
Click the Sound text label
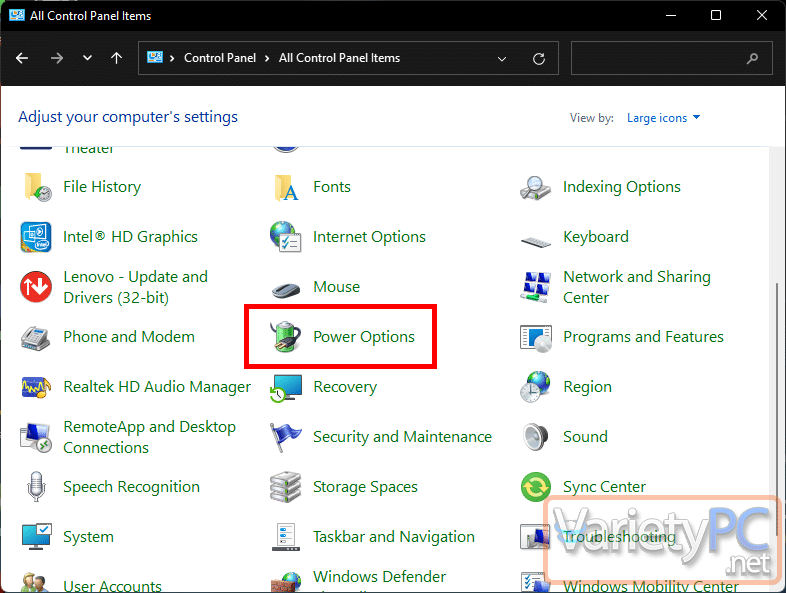coord(585,437)
